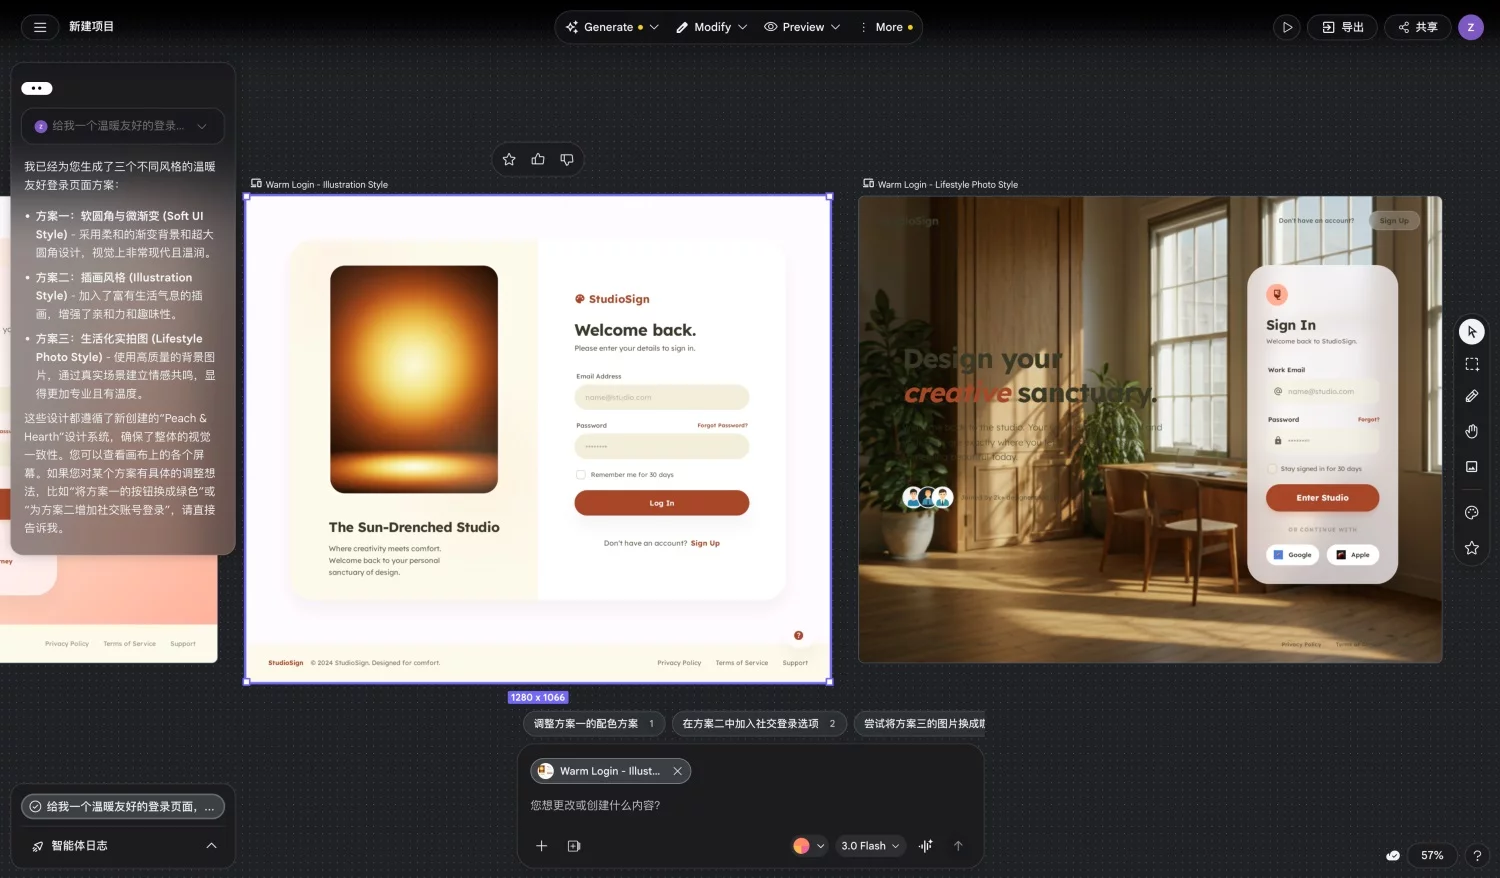Open the 3.0 Flash model dropdown

869,846
